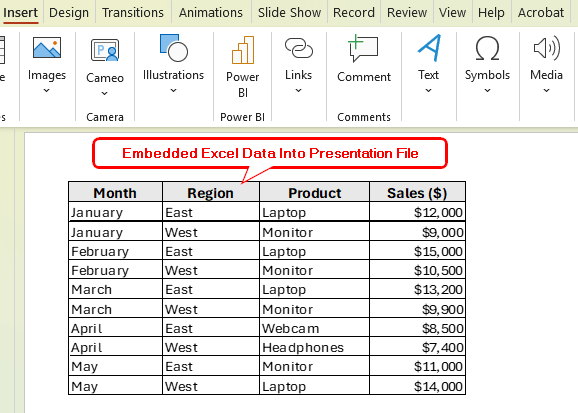Click the $9,900 sales cell
Image resolution: width=578 pixels, height=413 pixels.
(417, 309)
